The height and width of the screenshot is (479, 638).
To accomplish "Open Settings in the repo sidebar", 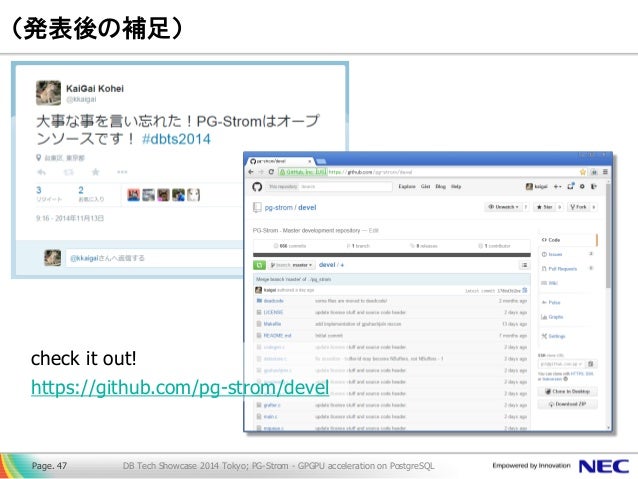I will point(553,336).
